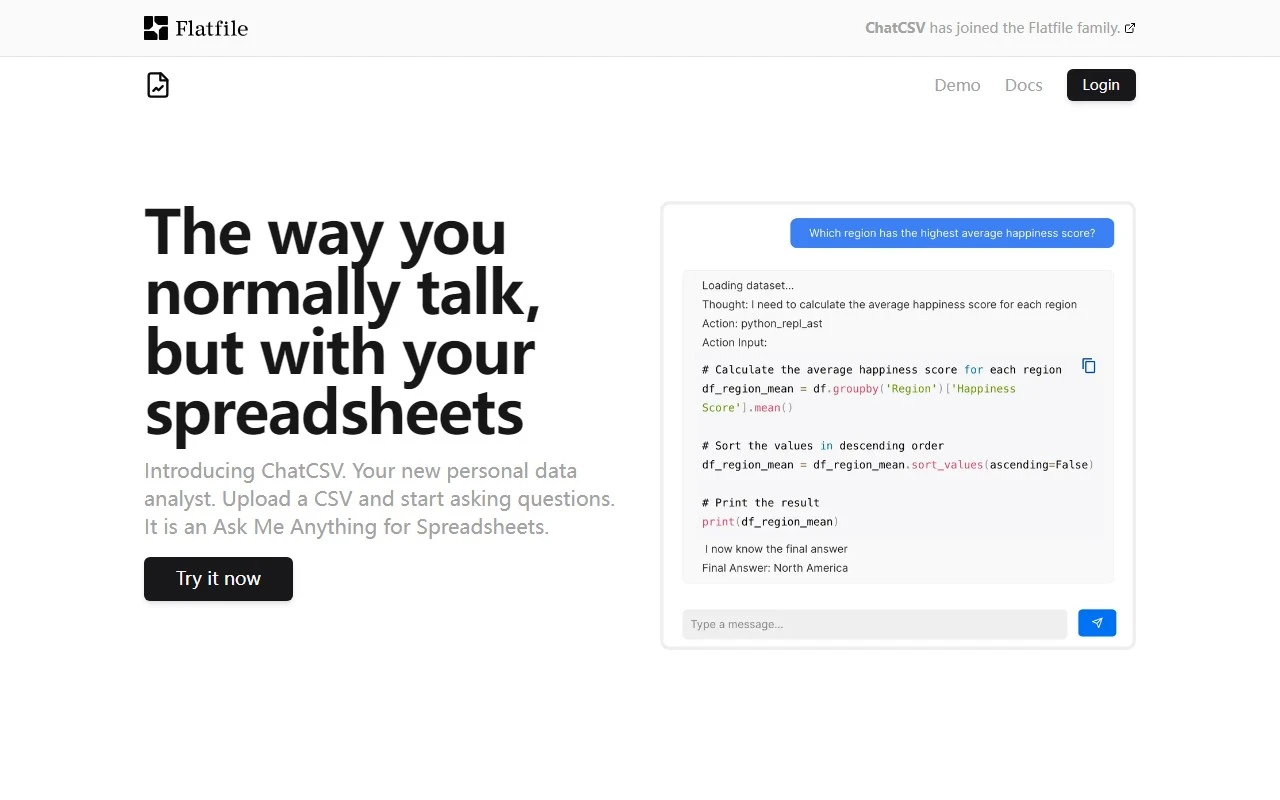This screenshot has width=1280, height=800.
Task: Click the 'sort_values(ascending=False)' code line
Action: pyautogui.click(x=898, y=465)
